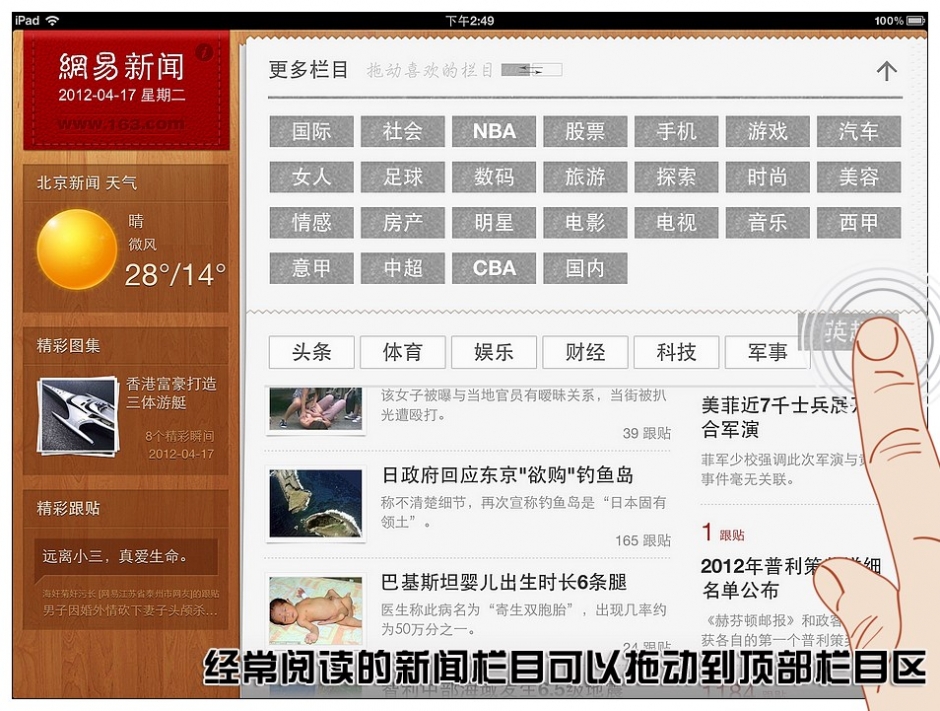Viewport: 940px width, 711px height.
Task: Pick the 手机 category tile
Action: tap(676, 131)
